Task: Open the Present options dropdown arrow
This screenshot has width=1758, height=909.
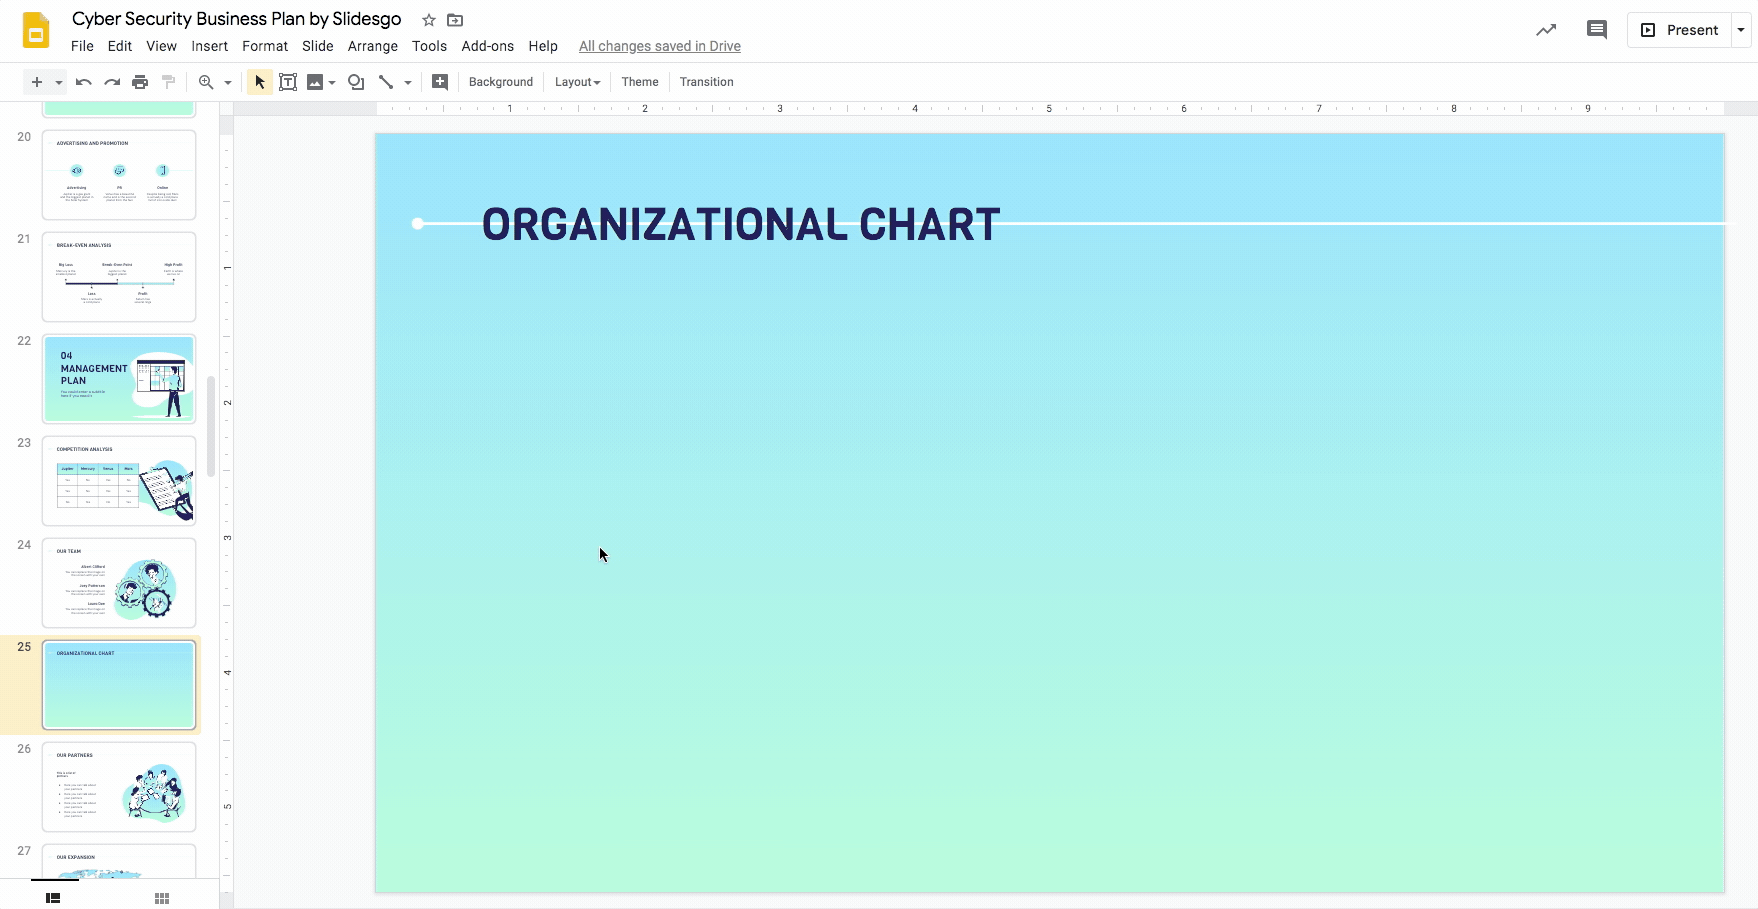Action: point(1741,29)
